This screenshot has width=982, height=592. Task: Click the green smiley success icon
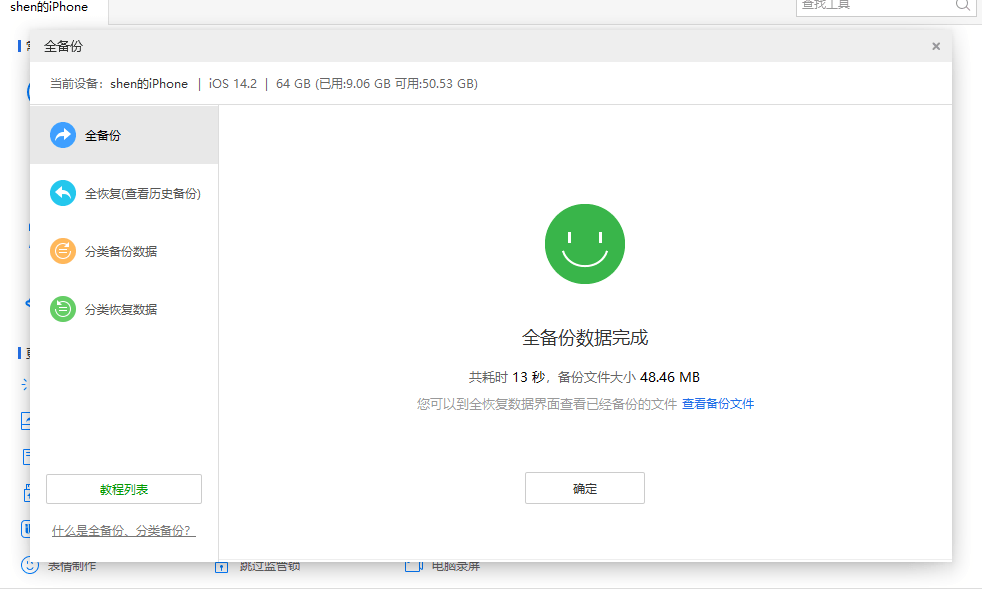(584, 244)
